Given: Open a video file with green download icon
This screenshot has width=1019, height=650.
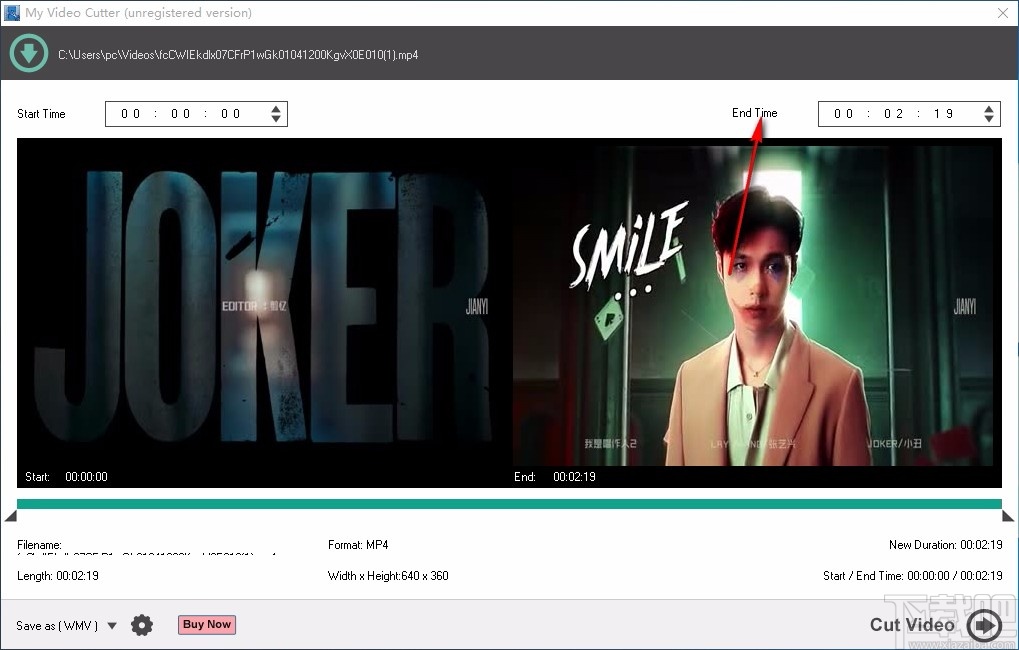Looking at the screenshot, I should 29,53.
